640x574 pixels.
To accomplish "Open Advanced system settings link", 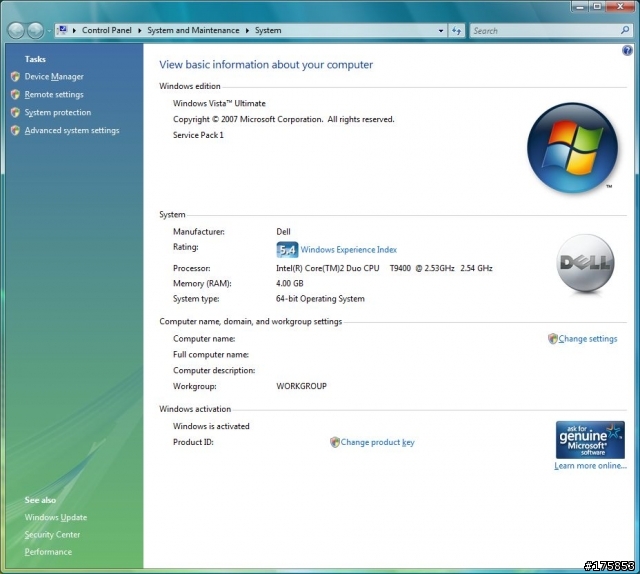I will click(72, 130).
